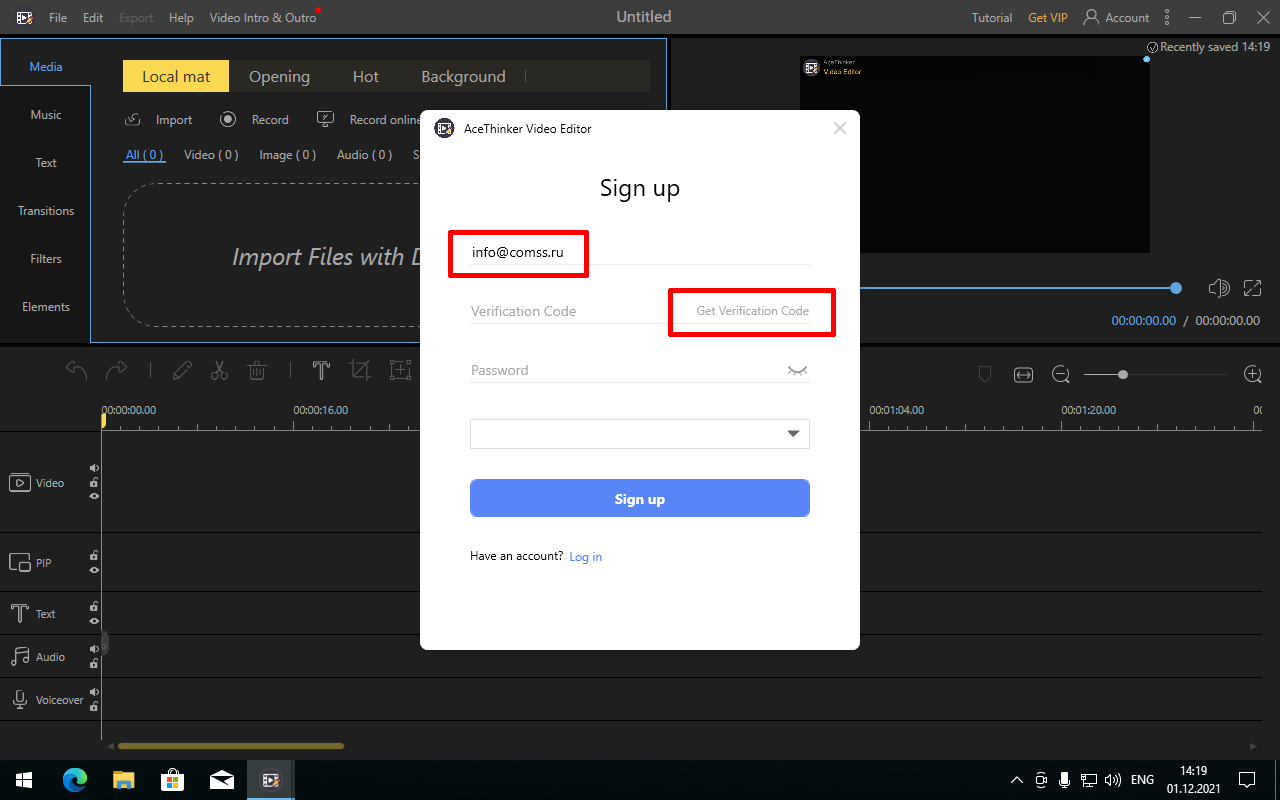Screen dimensions: 1280x800
Task: Zoom out the timeline with minus magnifier
Action: click(x=1061, y=374)
